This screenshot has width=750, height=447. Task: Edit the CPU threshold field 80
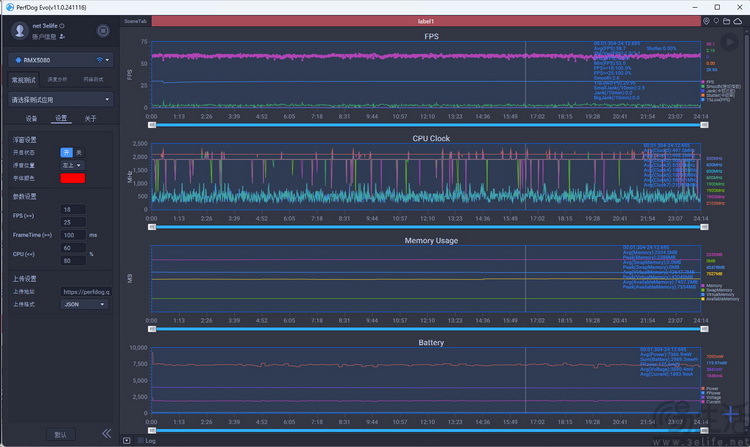[x=73, y=261]
